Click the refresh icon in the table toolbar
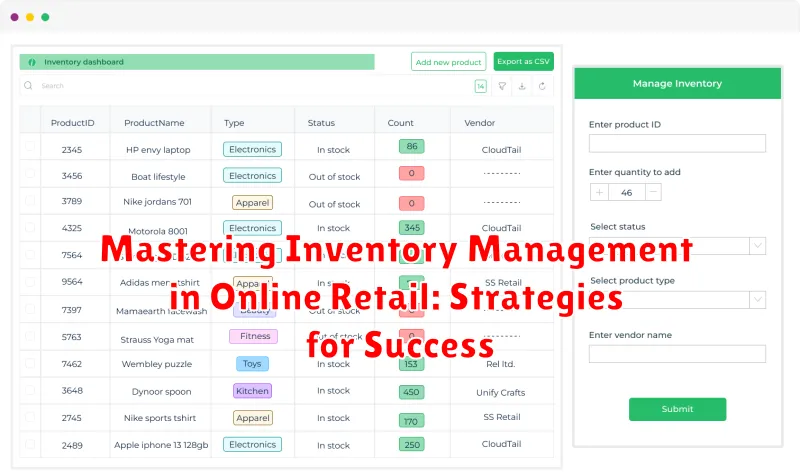Viewport: 800px width, 476px height. pos(542,86)
